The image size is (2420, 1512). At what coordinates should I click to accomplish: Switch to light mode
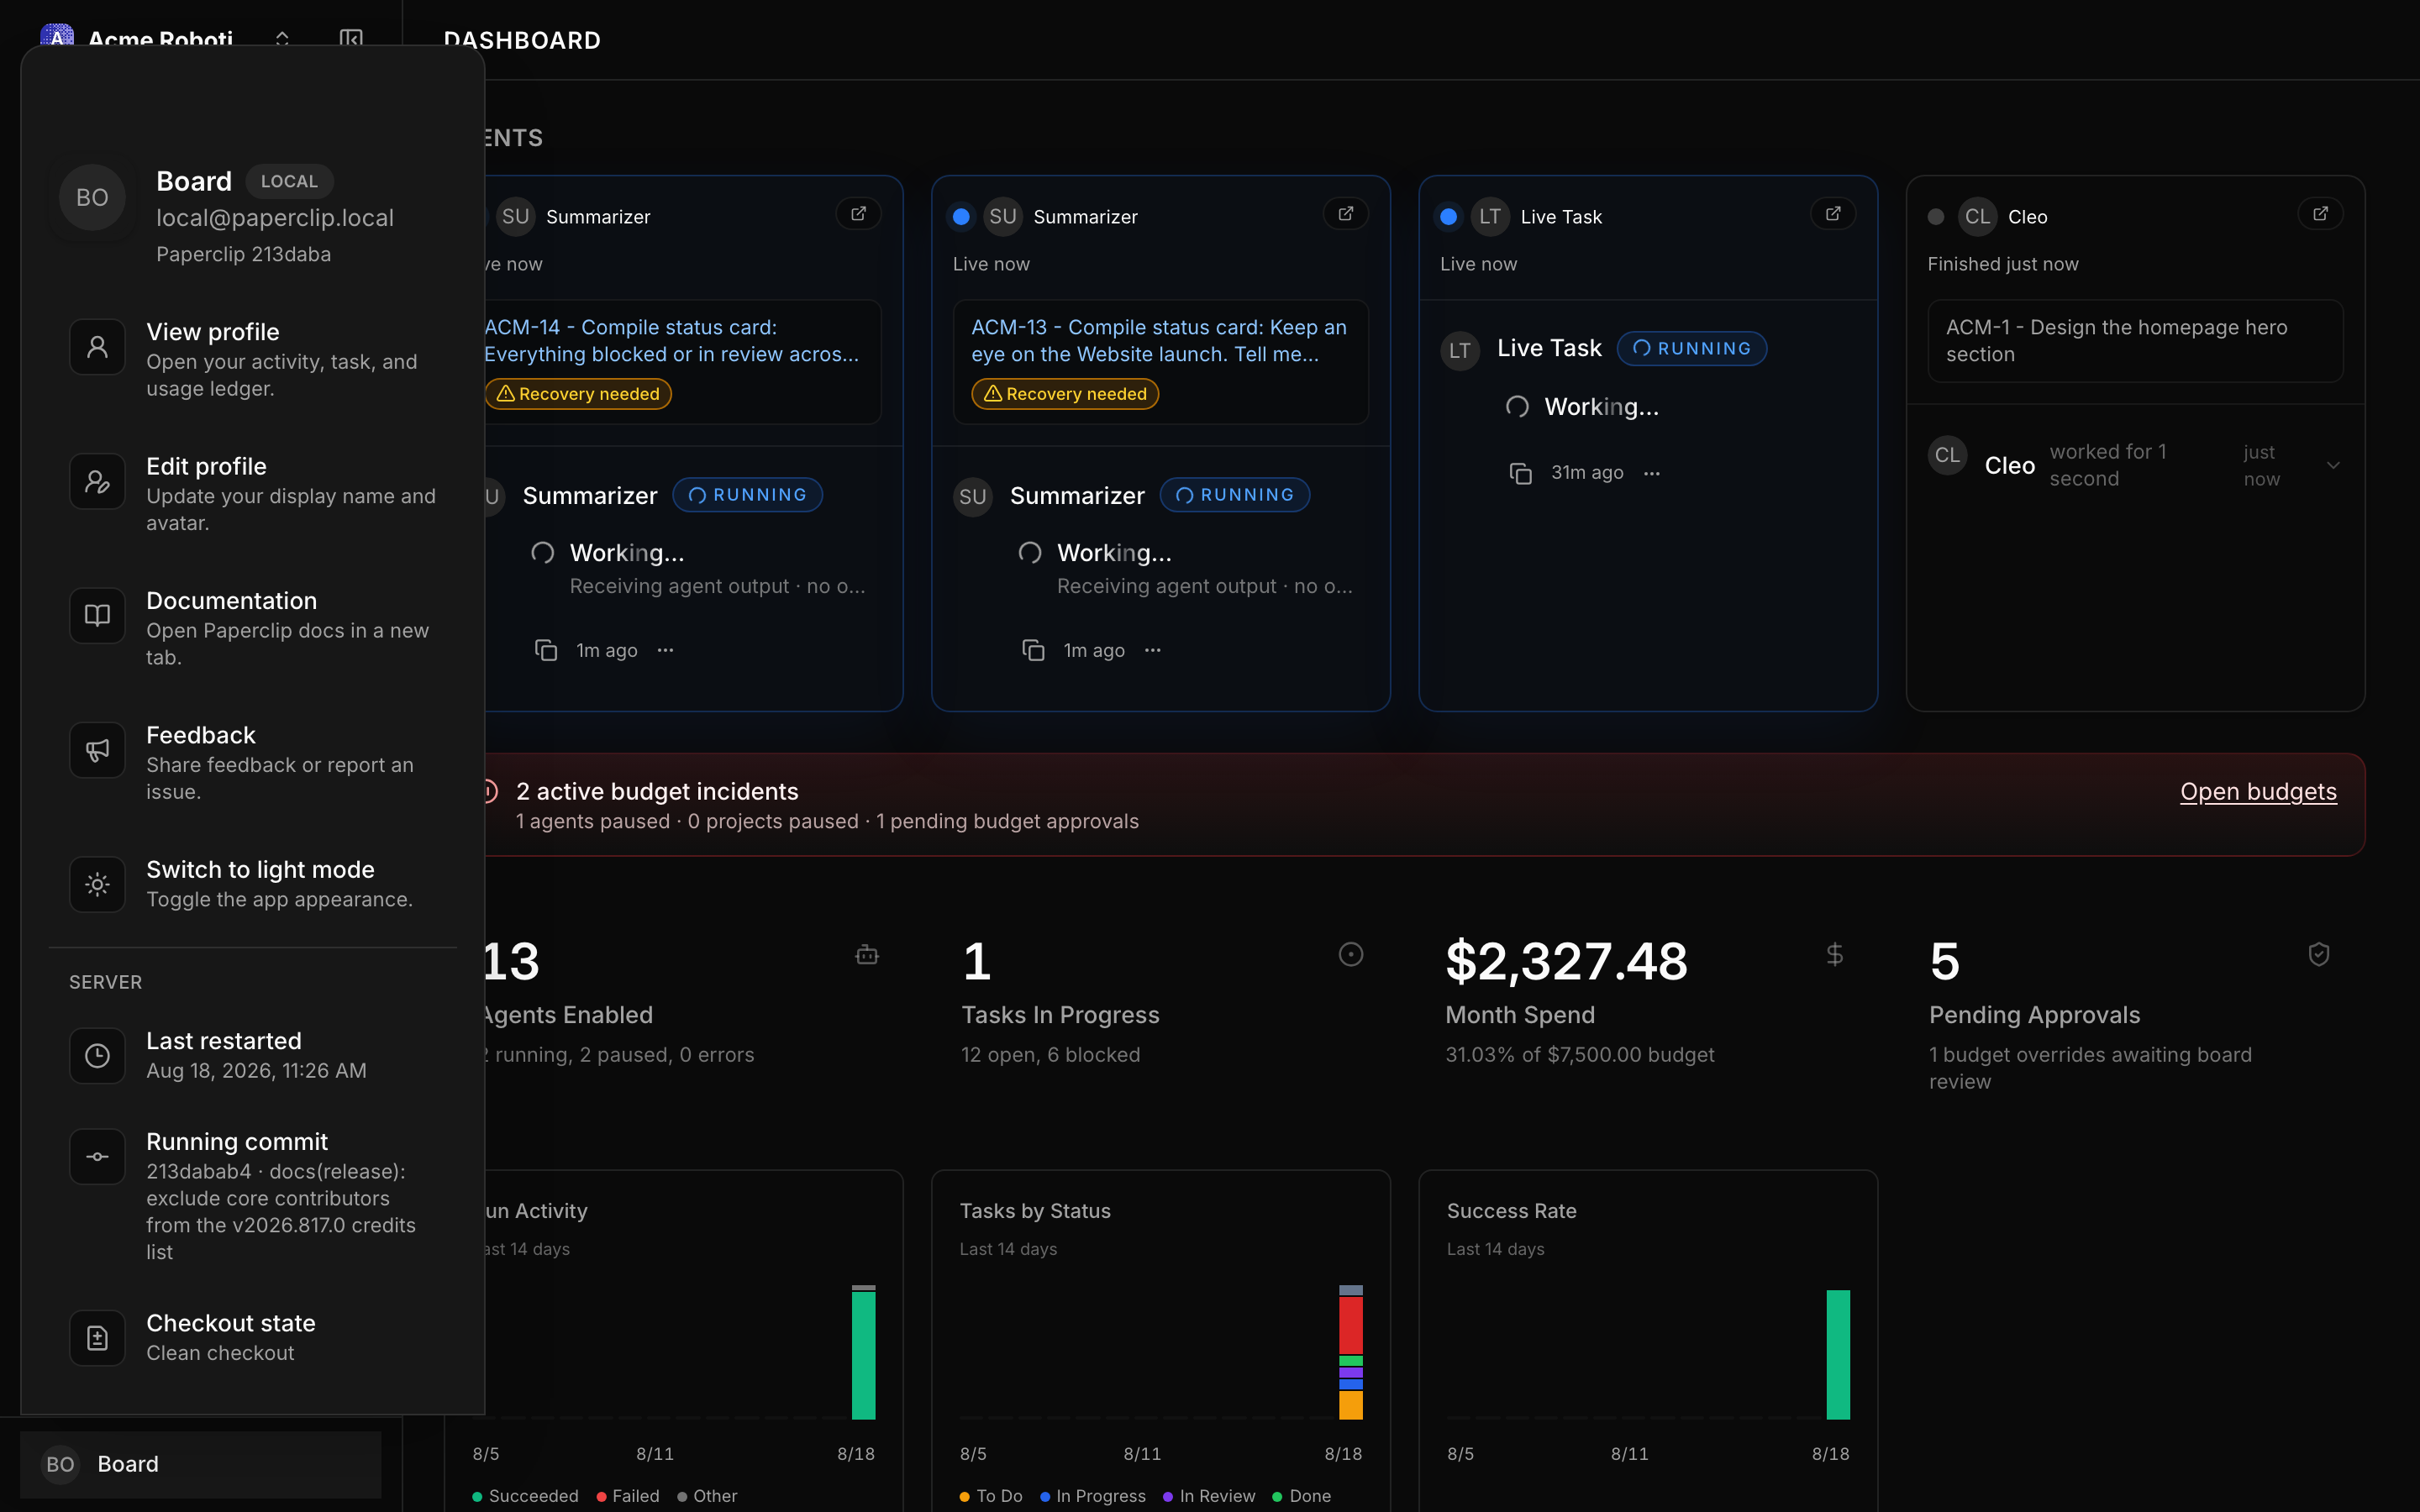point(252,884)
